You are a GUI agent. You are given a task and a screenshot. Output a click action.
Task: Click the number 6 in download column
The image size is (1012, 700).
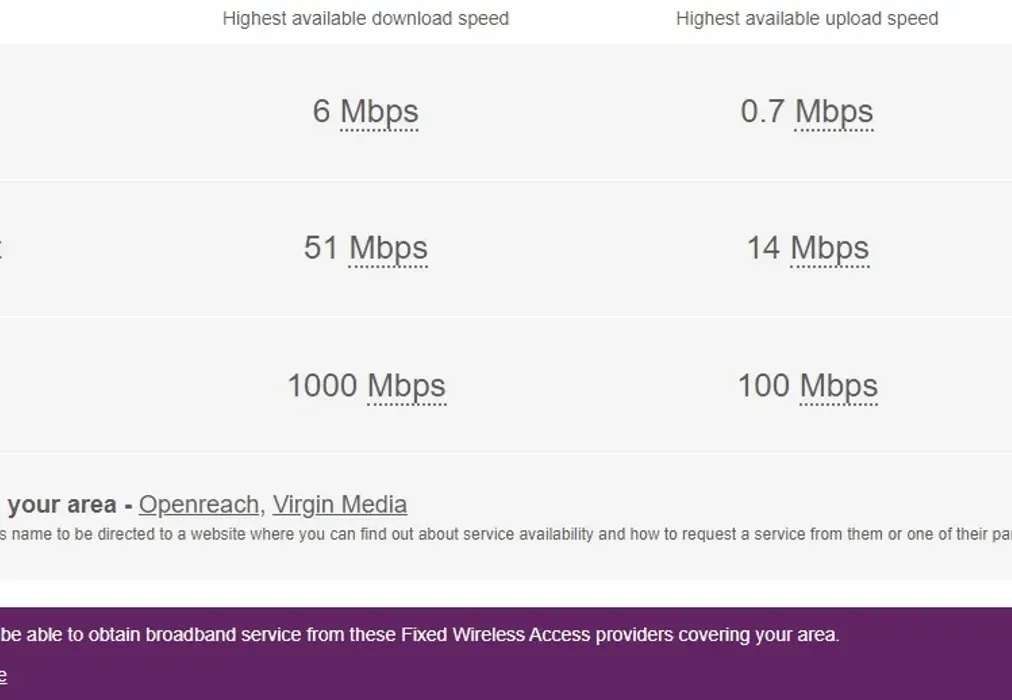(321, 112)
